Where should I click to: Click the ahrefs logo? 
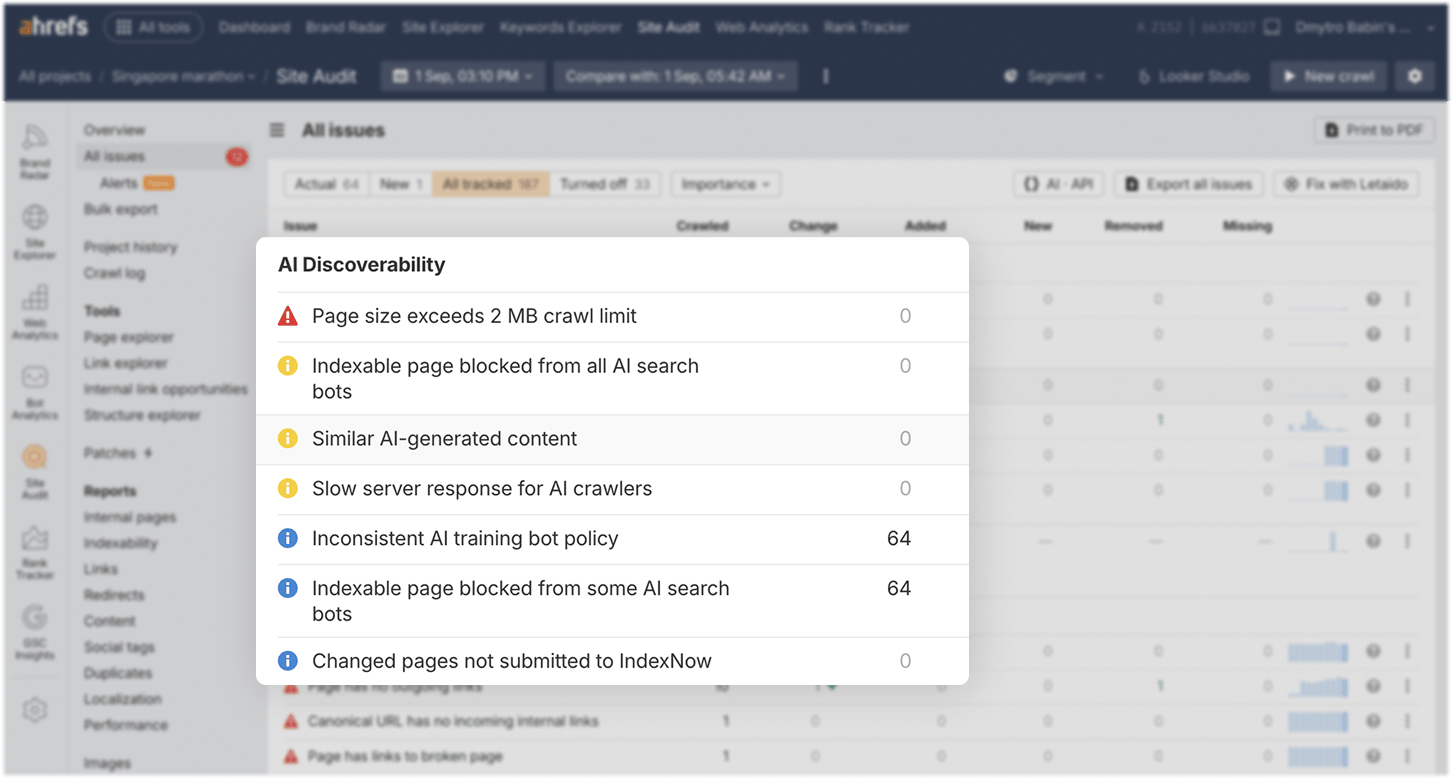(53, 27)
